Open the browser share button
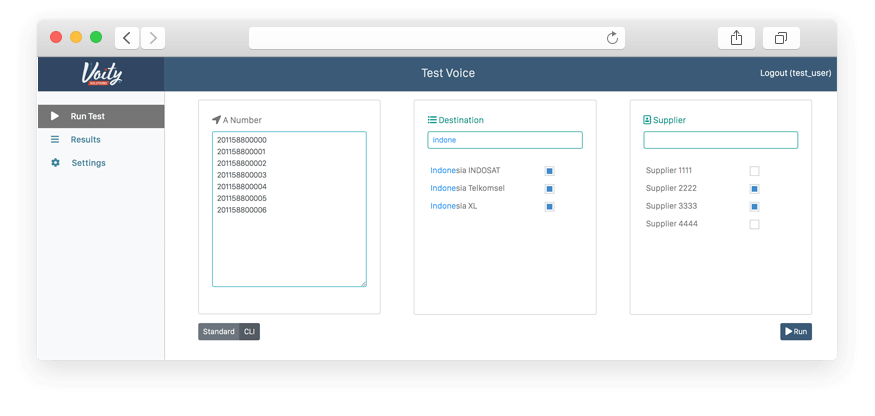The image size is (875, 416). [x=736, y=38]
